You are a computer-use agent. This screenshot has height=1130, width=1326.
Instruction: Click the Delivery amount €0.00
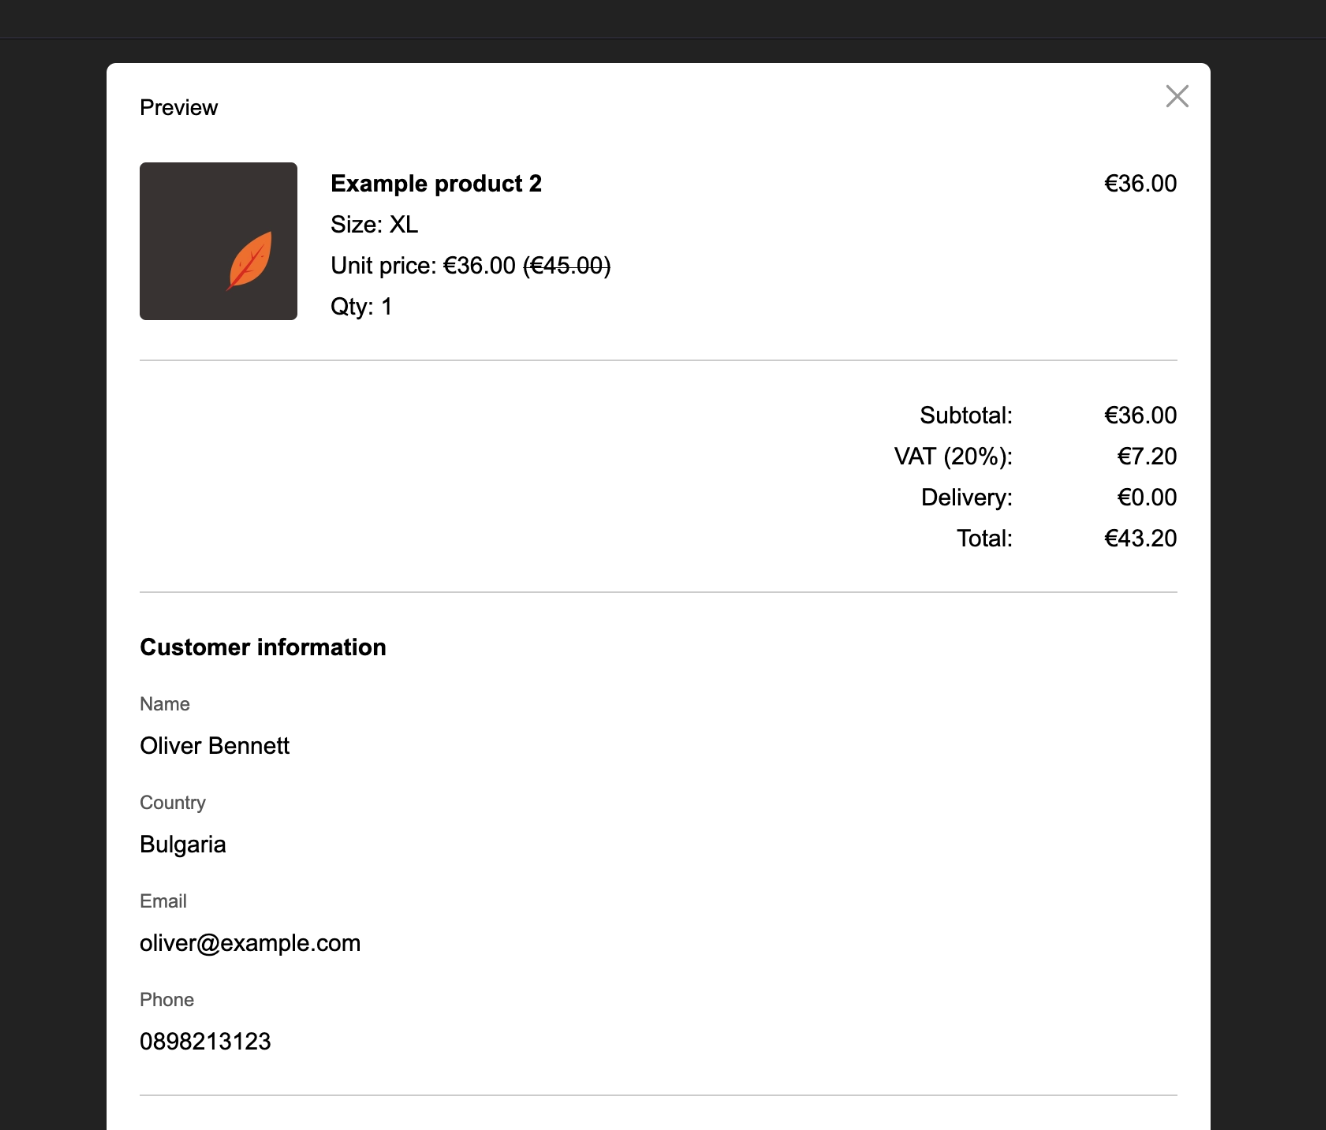pyautogui.click(x=1146, y=498)
